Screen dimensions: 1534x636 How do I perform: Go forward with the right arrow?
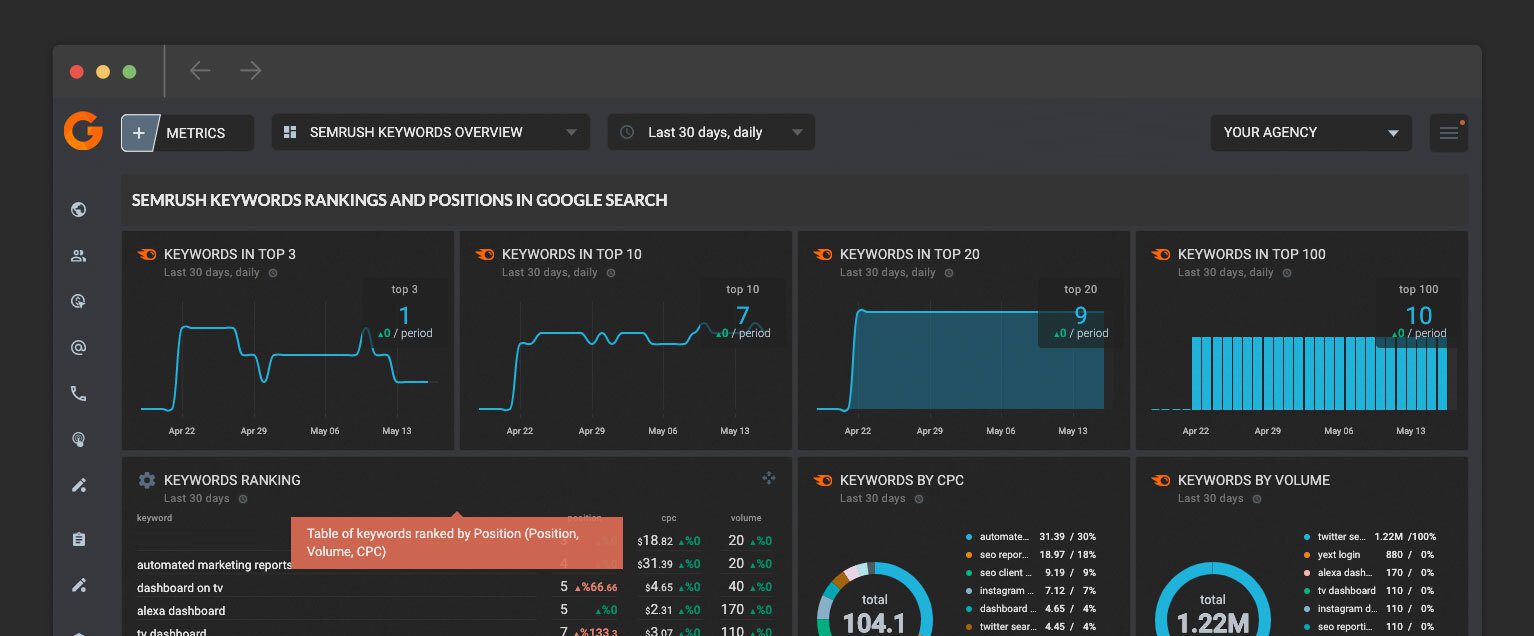250,70
